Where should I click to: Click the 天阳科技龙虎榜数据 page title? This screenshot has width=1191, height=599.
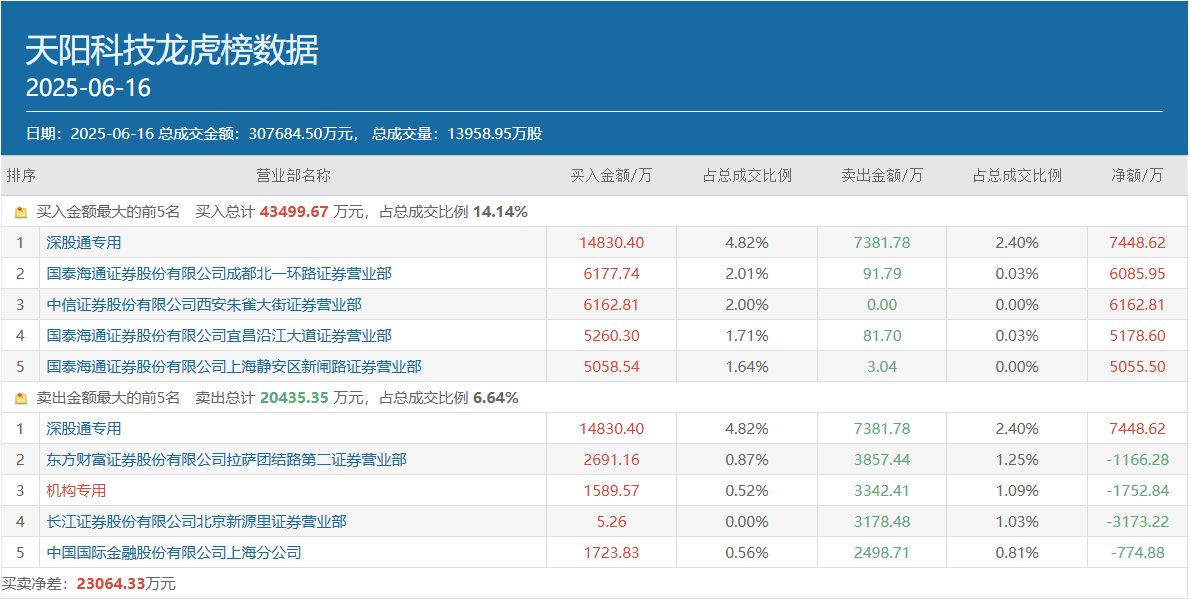[172, 50]
